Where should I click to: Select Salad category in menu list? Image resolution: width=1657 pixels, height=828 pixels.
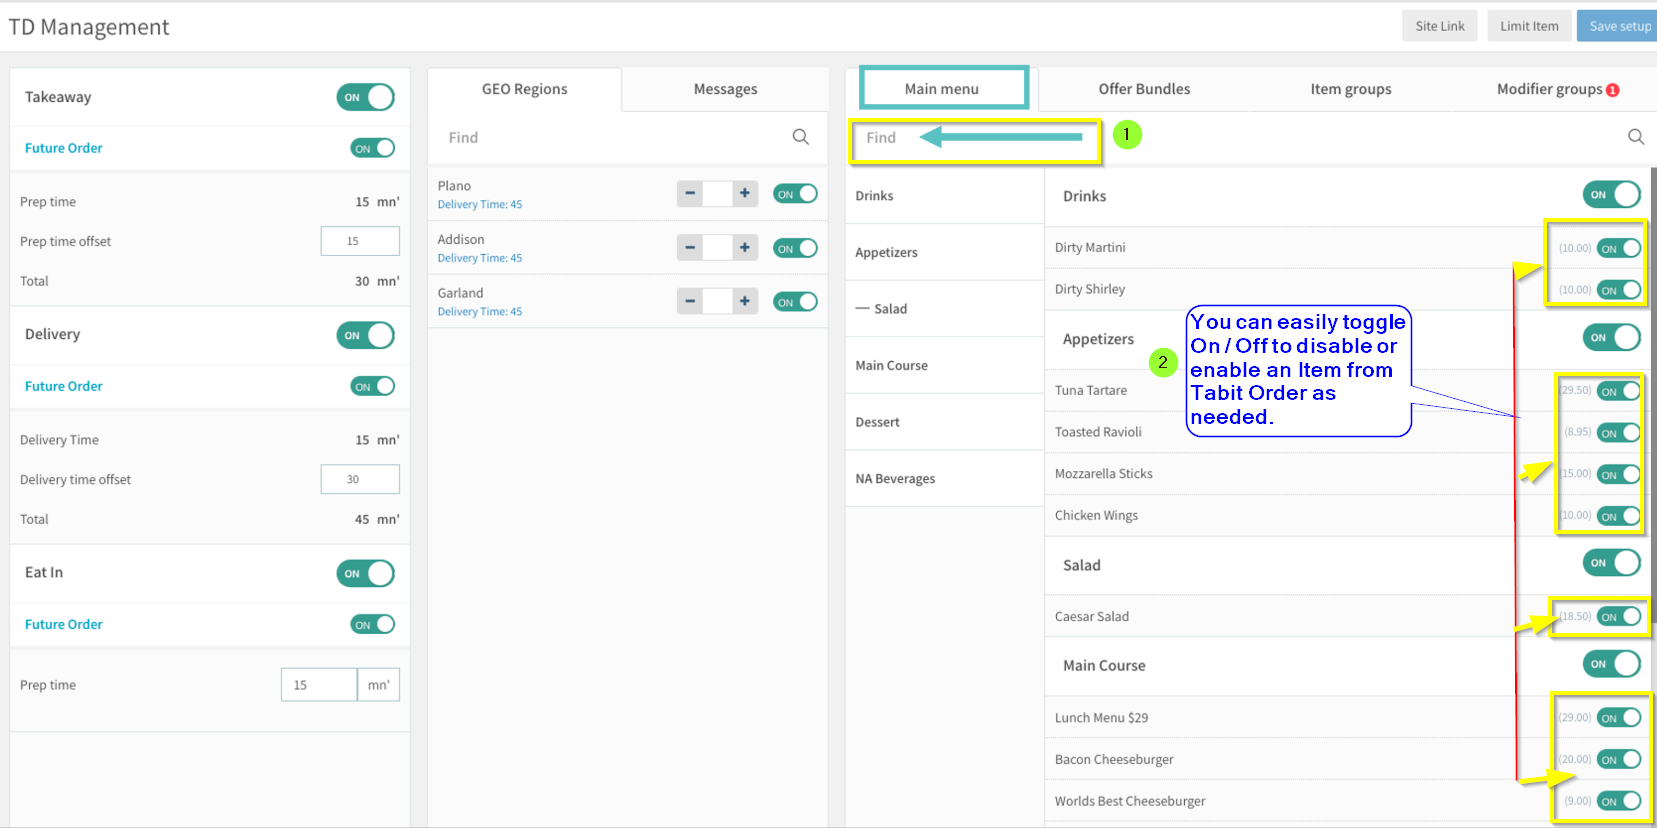coord(890,309)
